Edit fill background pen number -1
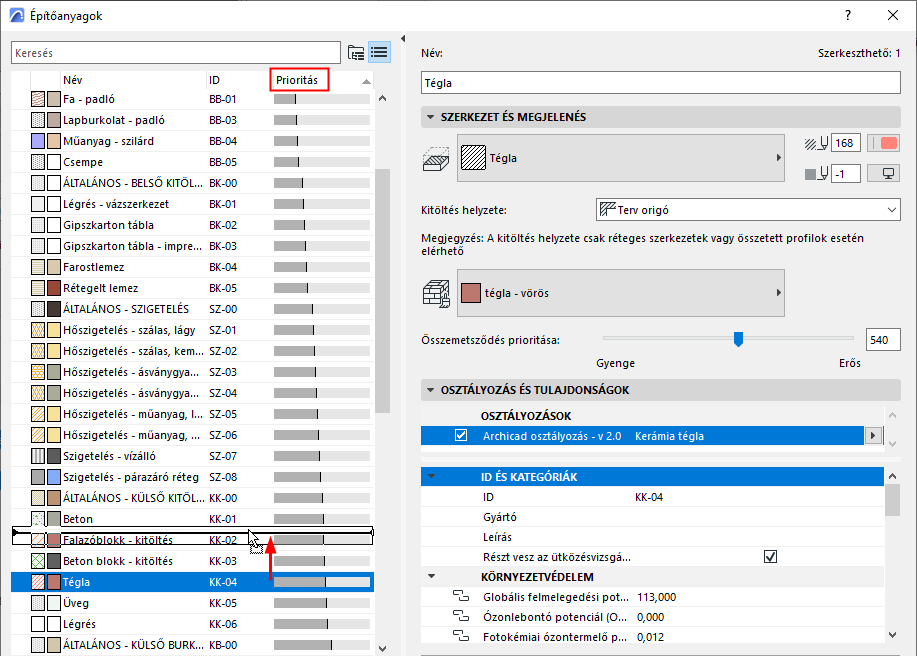Image resolution: width=917 pixels, height=656 pixels. click(846, 174)
